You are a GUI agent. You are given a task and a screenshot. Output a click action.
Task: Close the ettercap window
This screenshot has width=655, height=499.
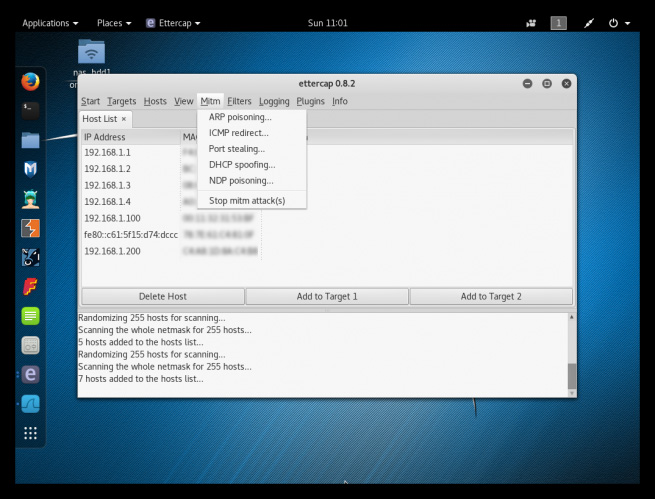pos(566,84)
